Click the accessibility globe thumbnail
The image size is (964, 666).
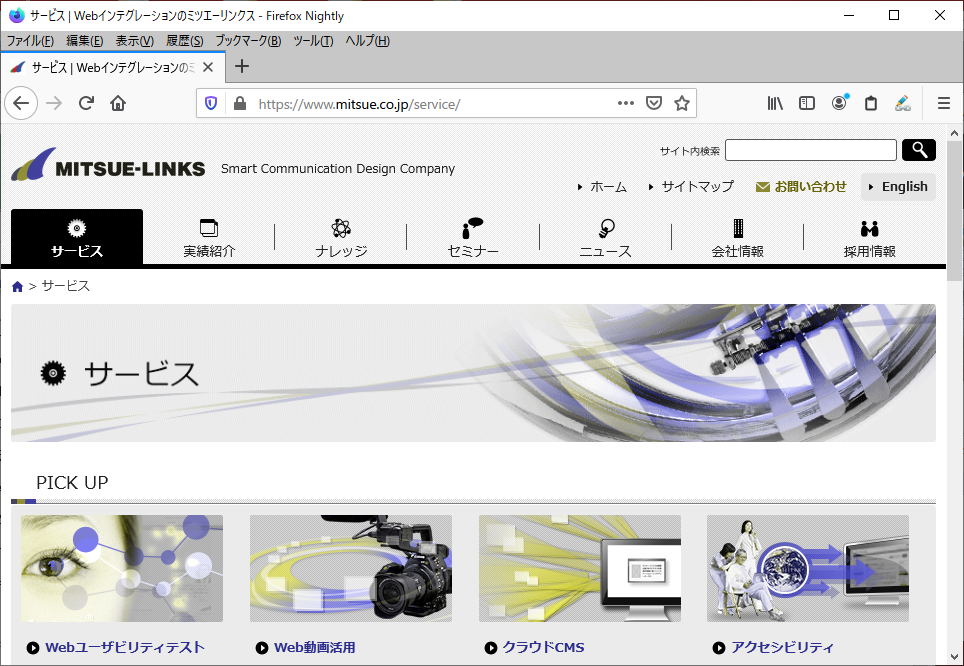(x=808, y=568)
